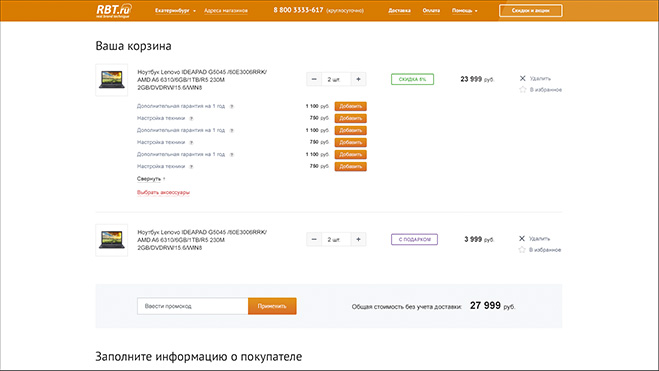Remove the 3 999 руб. item with X icon
The width and height of the screenshot is (659, 371).
[522, 238]
